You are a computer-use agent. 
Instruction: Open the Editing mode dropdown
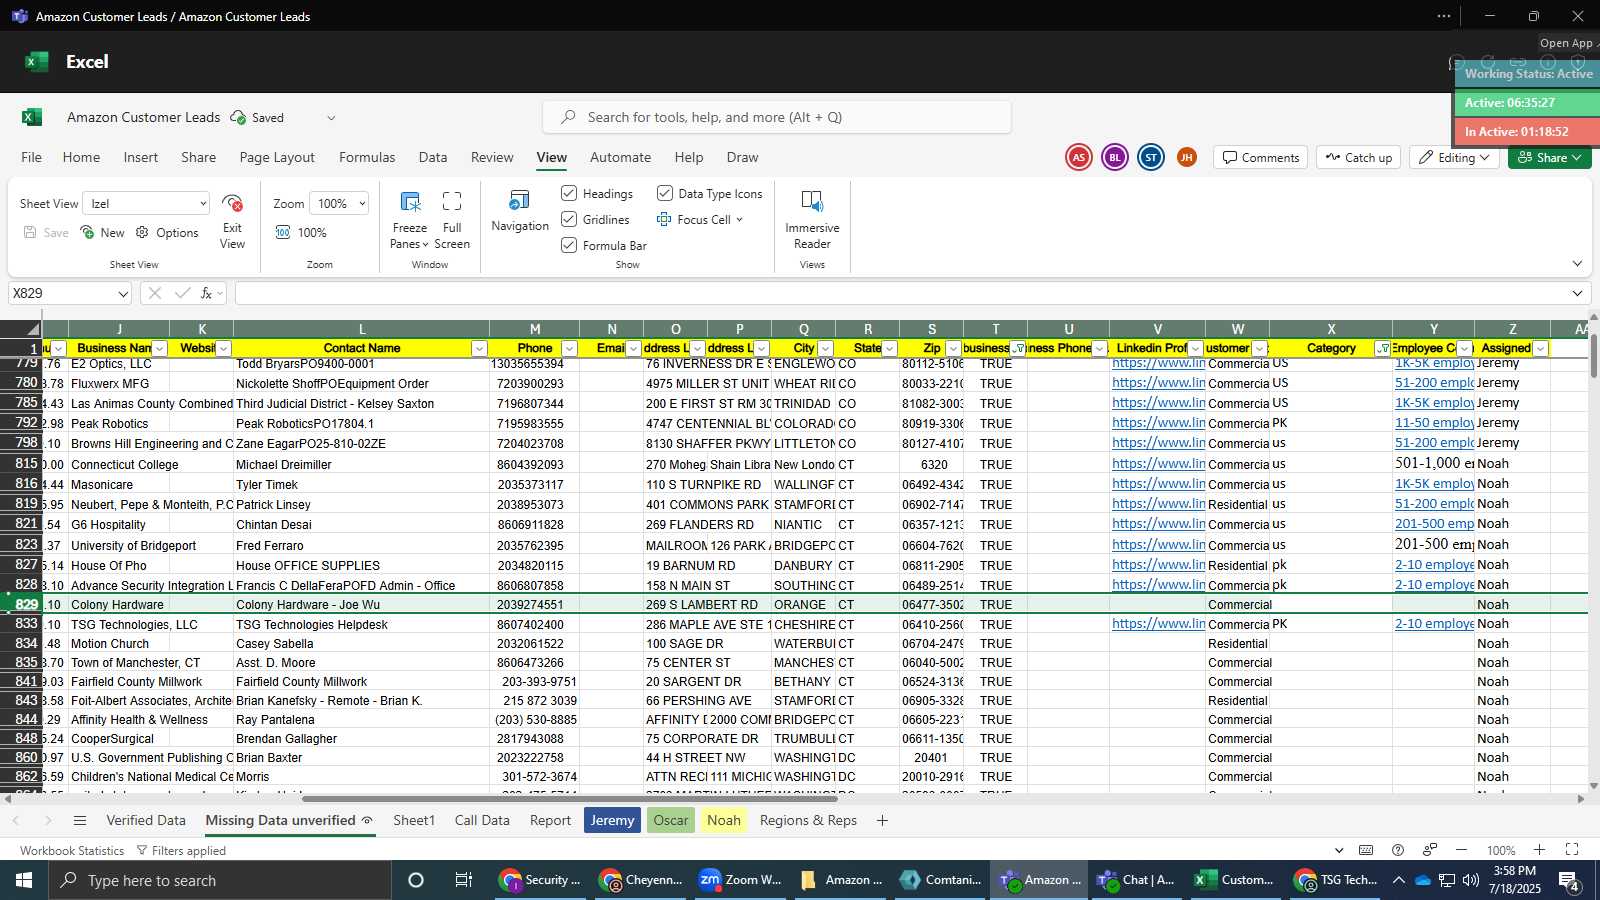tap(1455, 157)
